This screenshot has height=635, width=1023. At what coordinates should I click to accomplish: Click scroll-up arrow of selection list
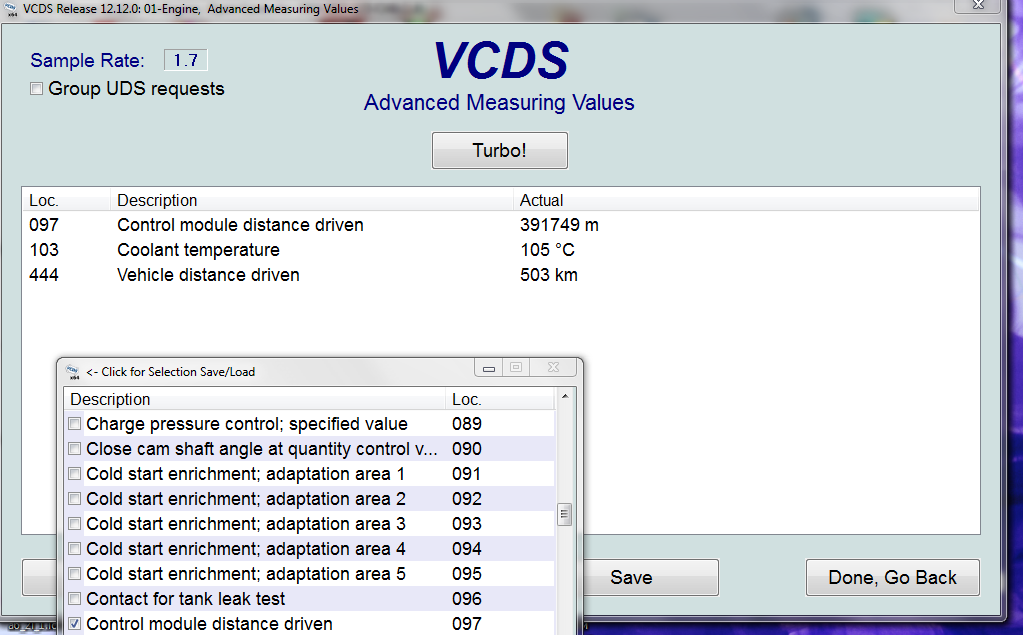point(565,397)
